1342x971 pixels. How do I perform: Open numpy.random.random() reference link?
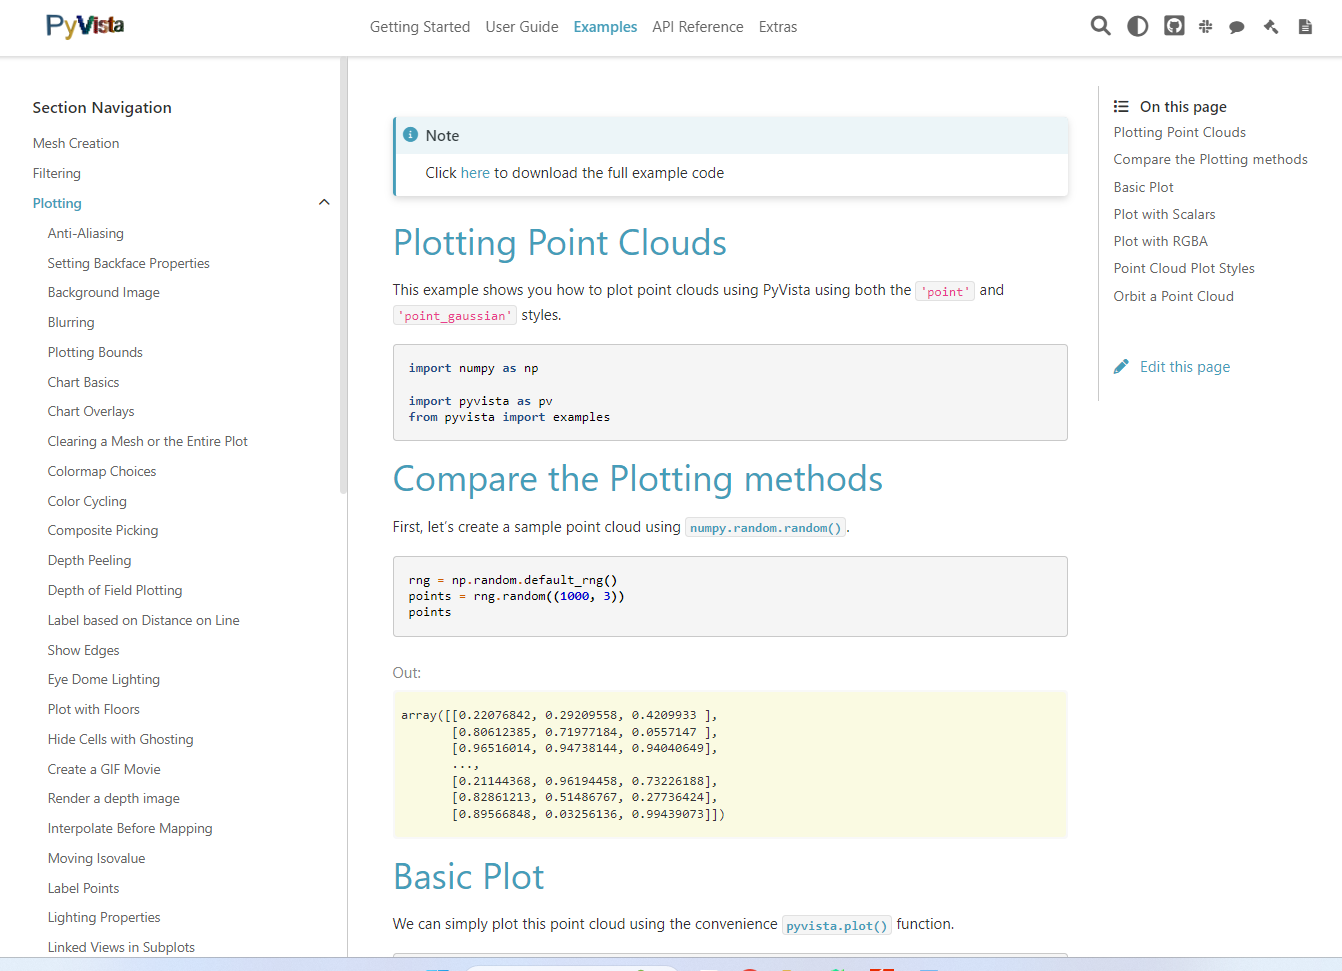765,528
